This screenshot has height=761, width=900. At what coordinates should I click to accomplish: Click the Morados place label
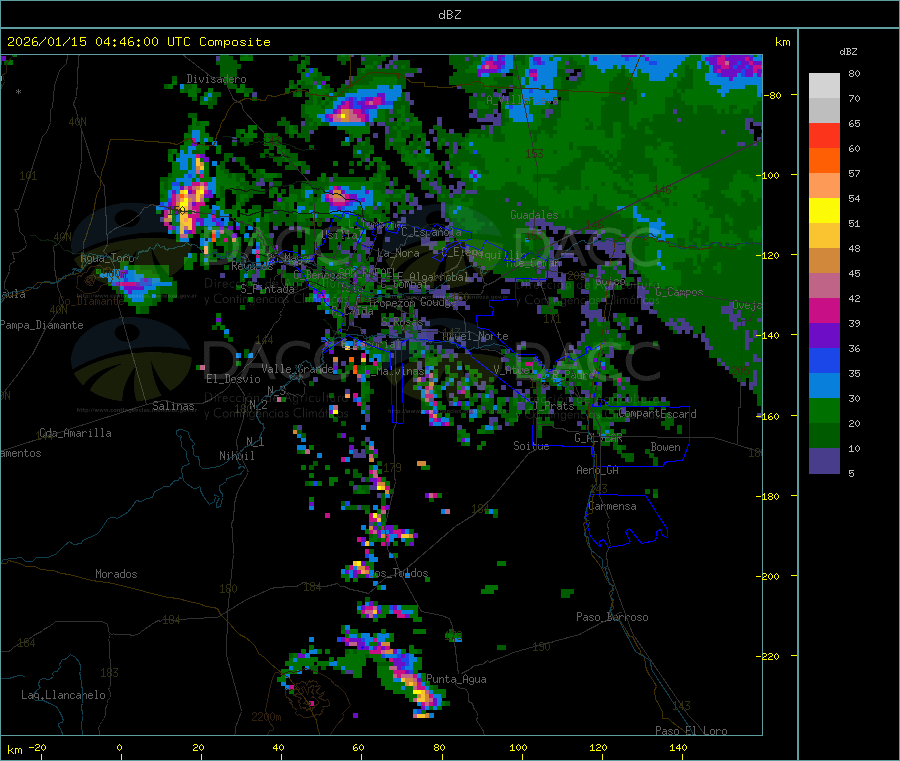click(x=116, y=574)
